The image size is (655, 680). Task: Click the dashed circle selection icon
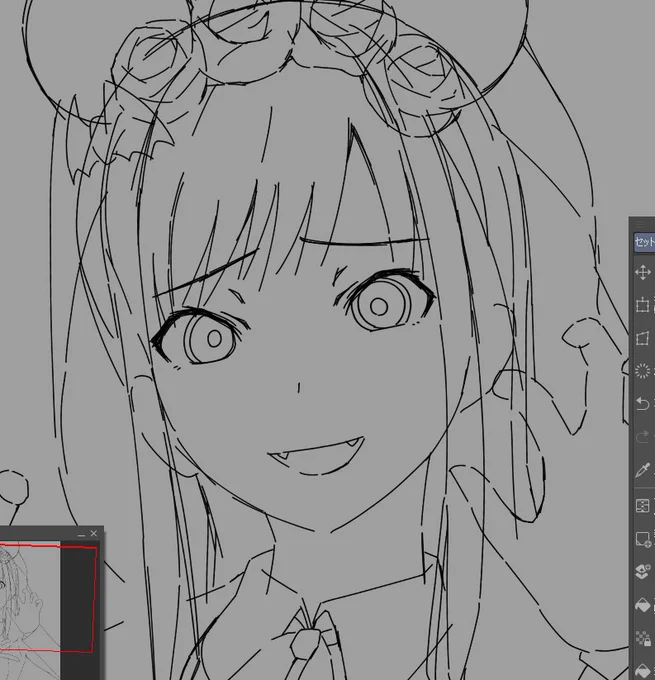click(x=642, y=371)
